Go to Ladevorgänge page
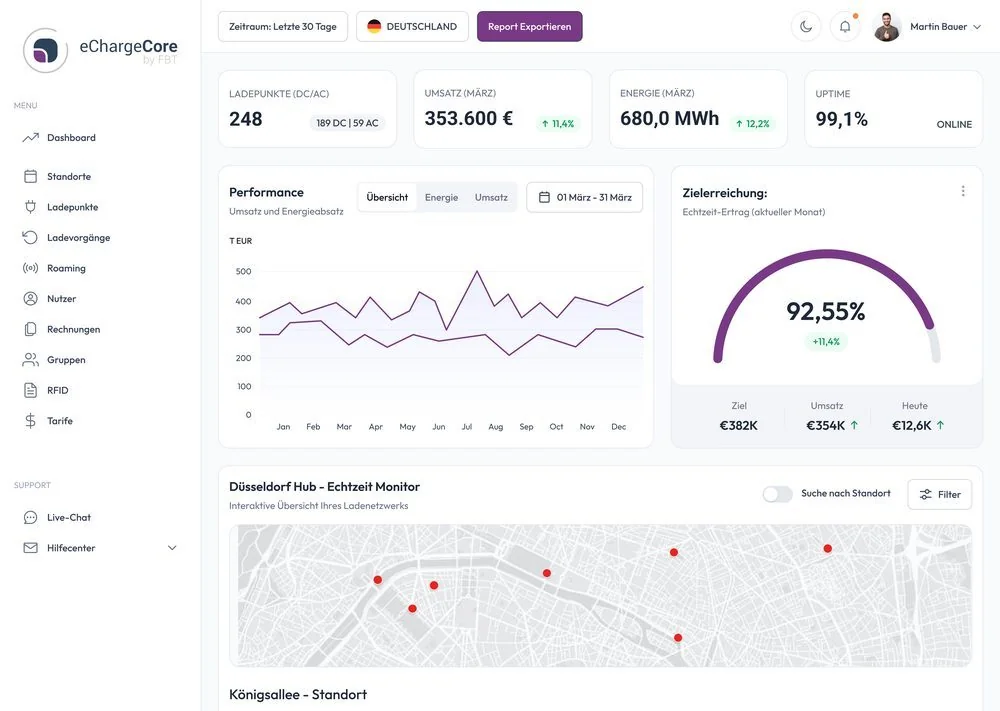This screenshot has height=711, width=1000. click(78, 238)
